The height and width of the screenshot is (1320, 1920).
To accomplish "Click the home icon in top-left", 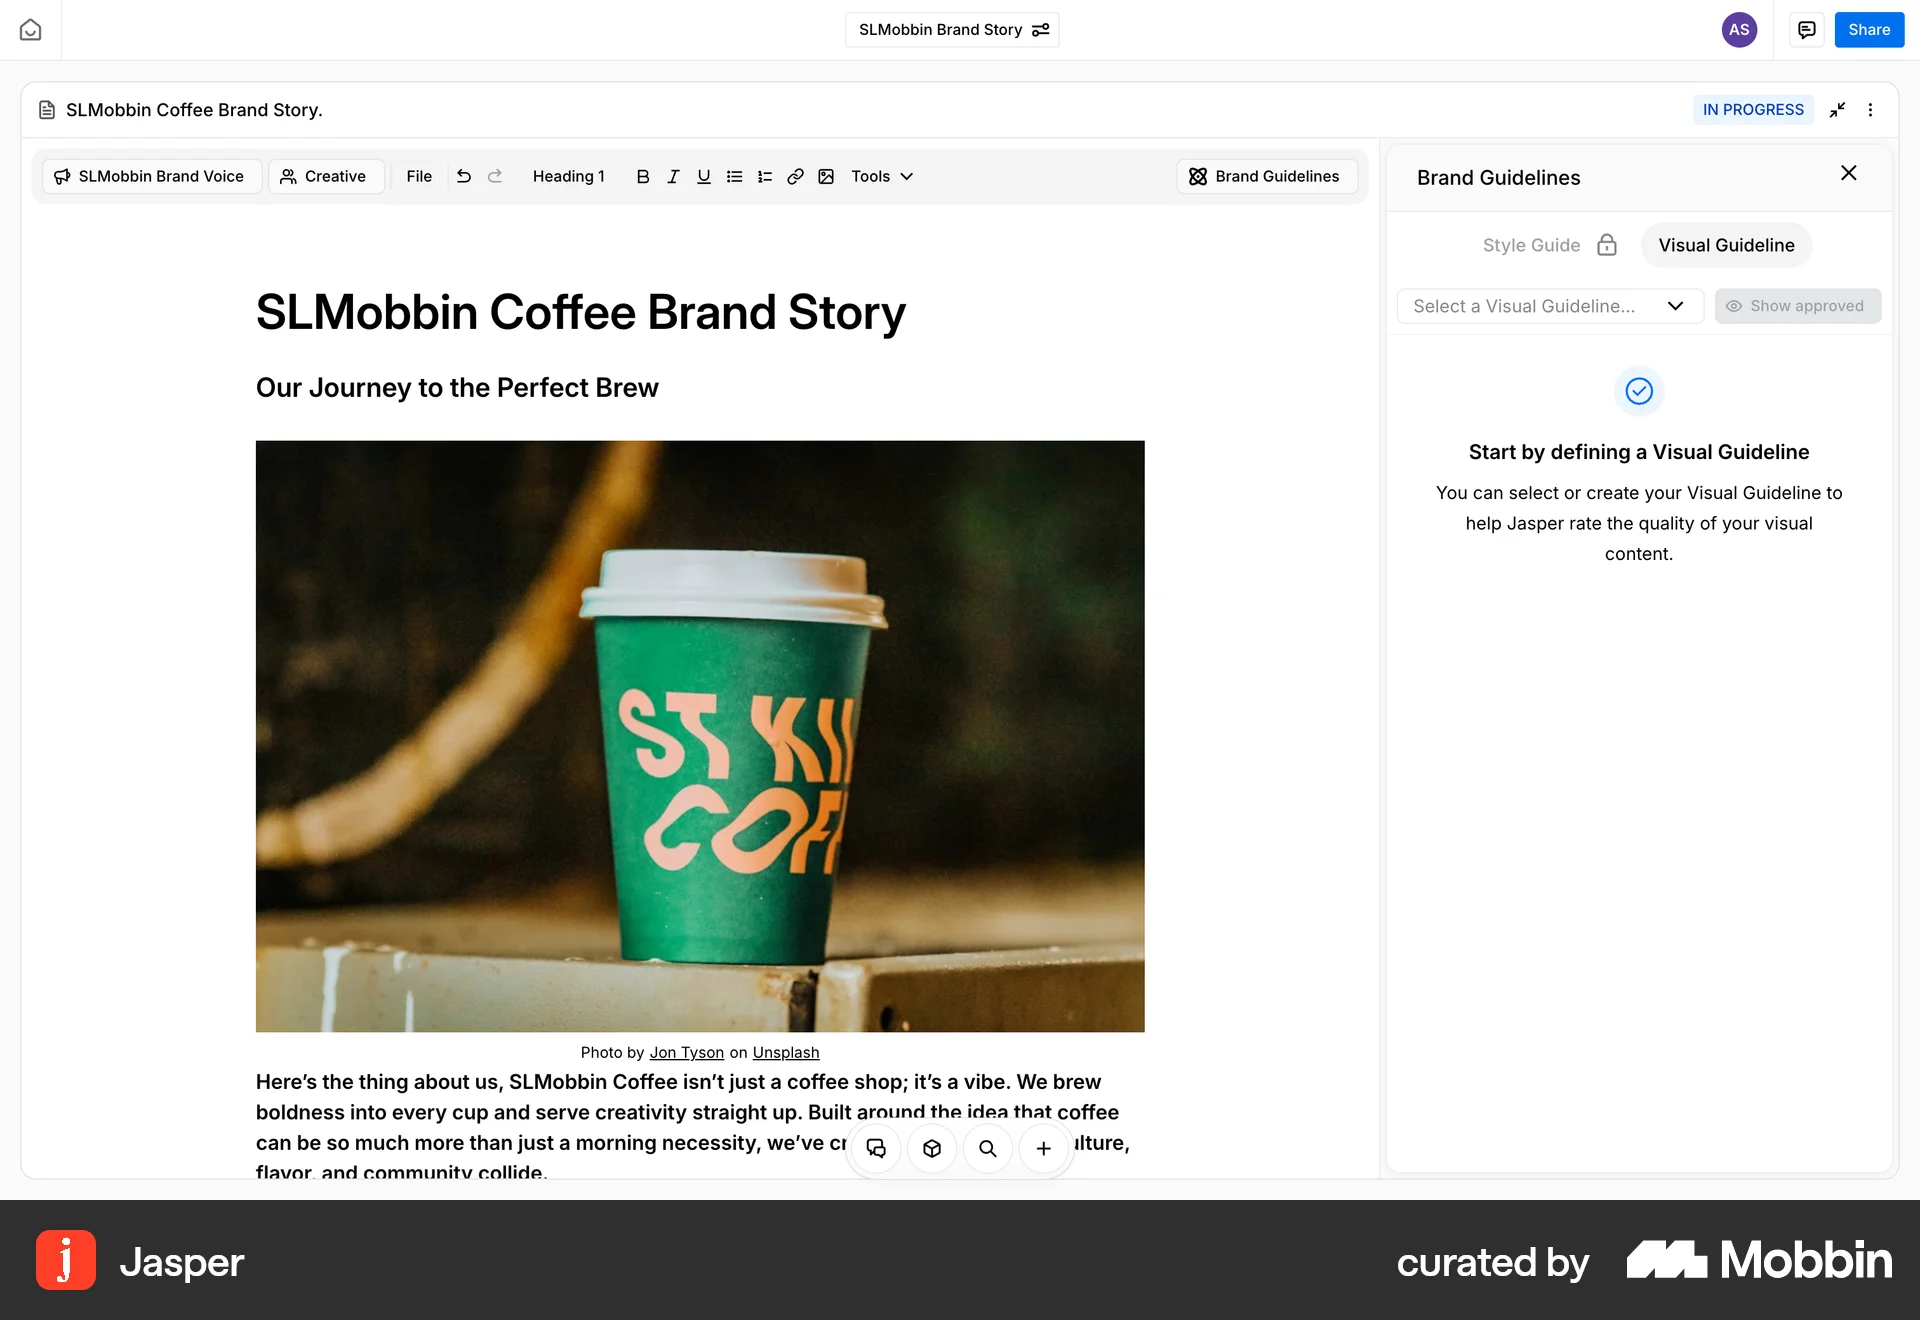I will [30, 30].
